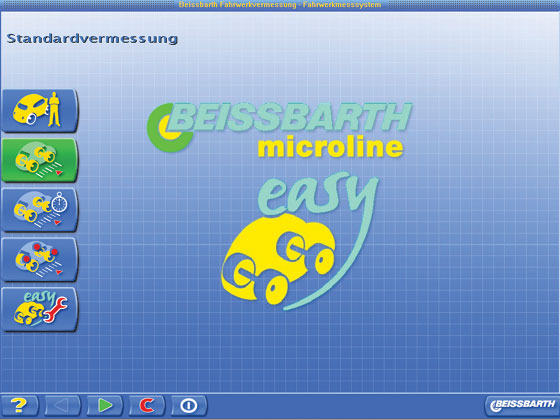Click the window title bar text
Image resolution: width=560 pixels, height=420 pixels.
[x=280, y=5]
